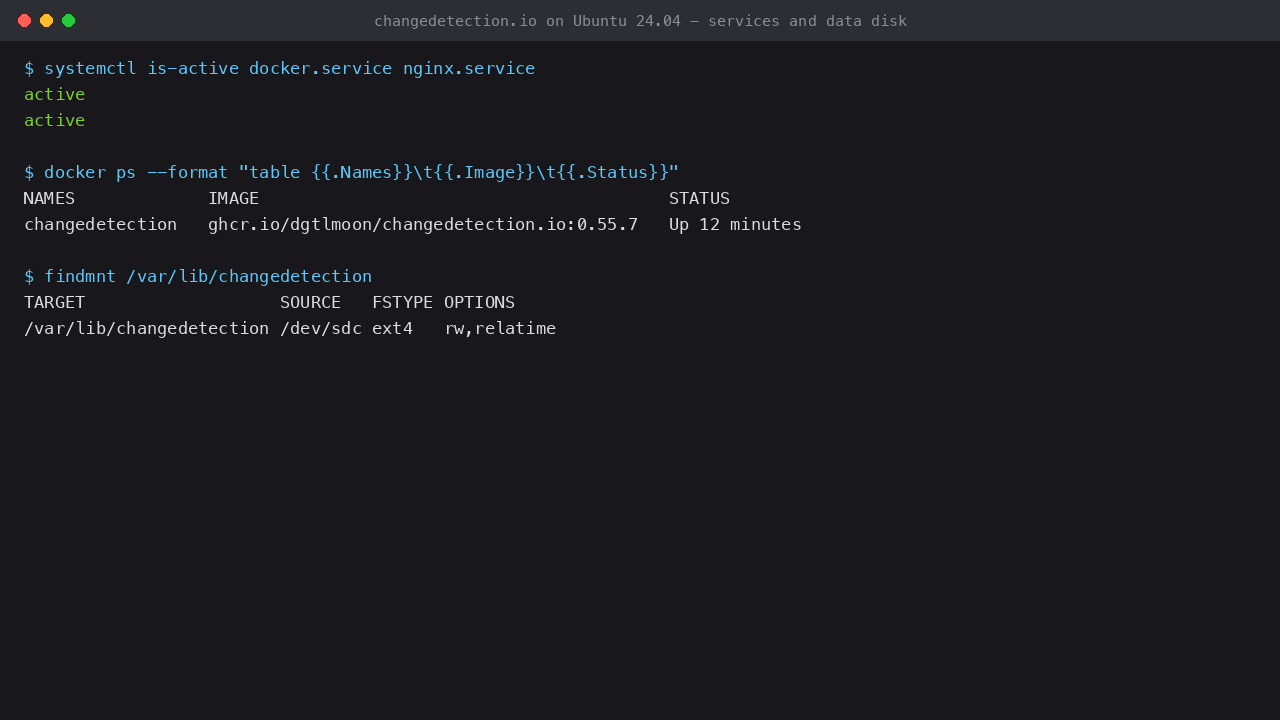Click the second green 'active' output line

pos(55,120)
